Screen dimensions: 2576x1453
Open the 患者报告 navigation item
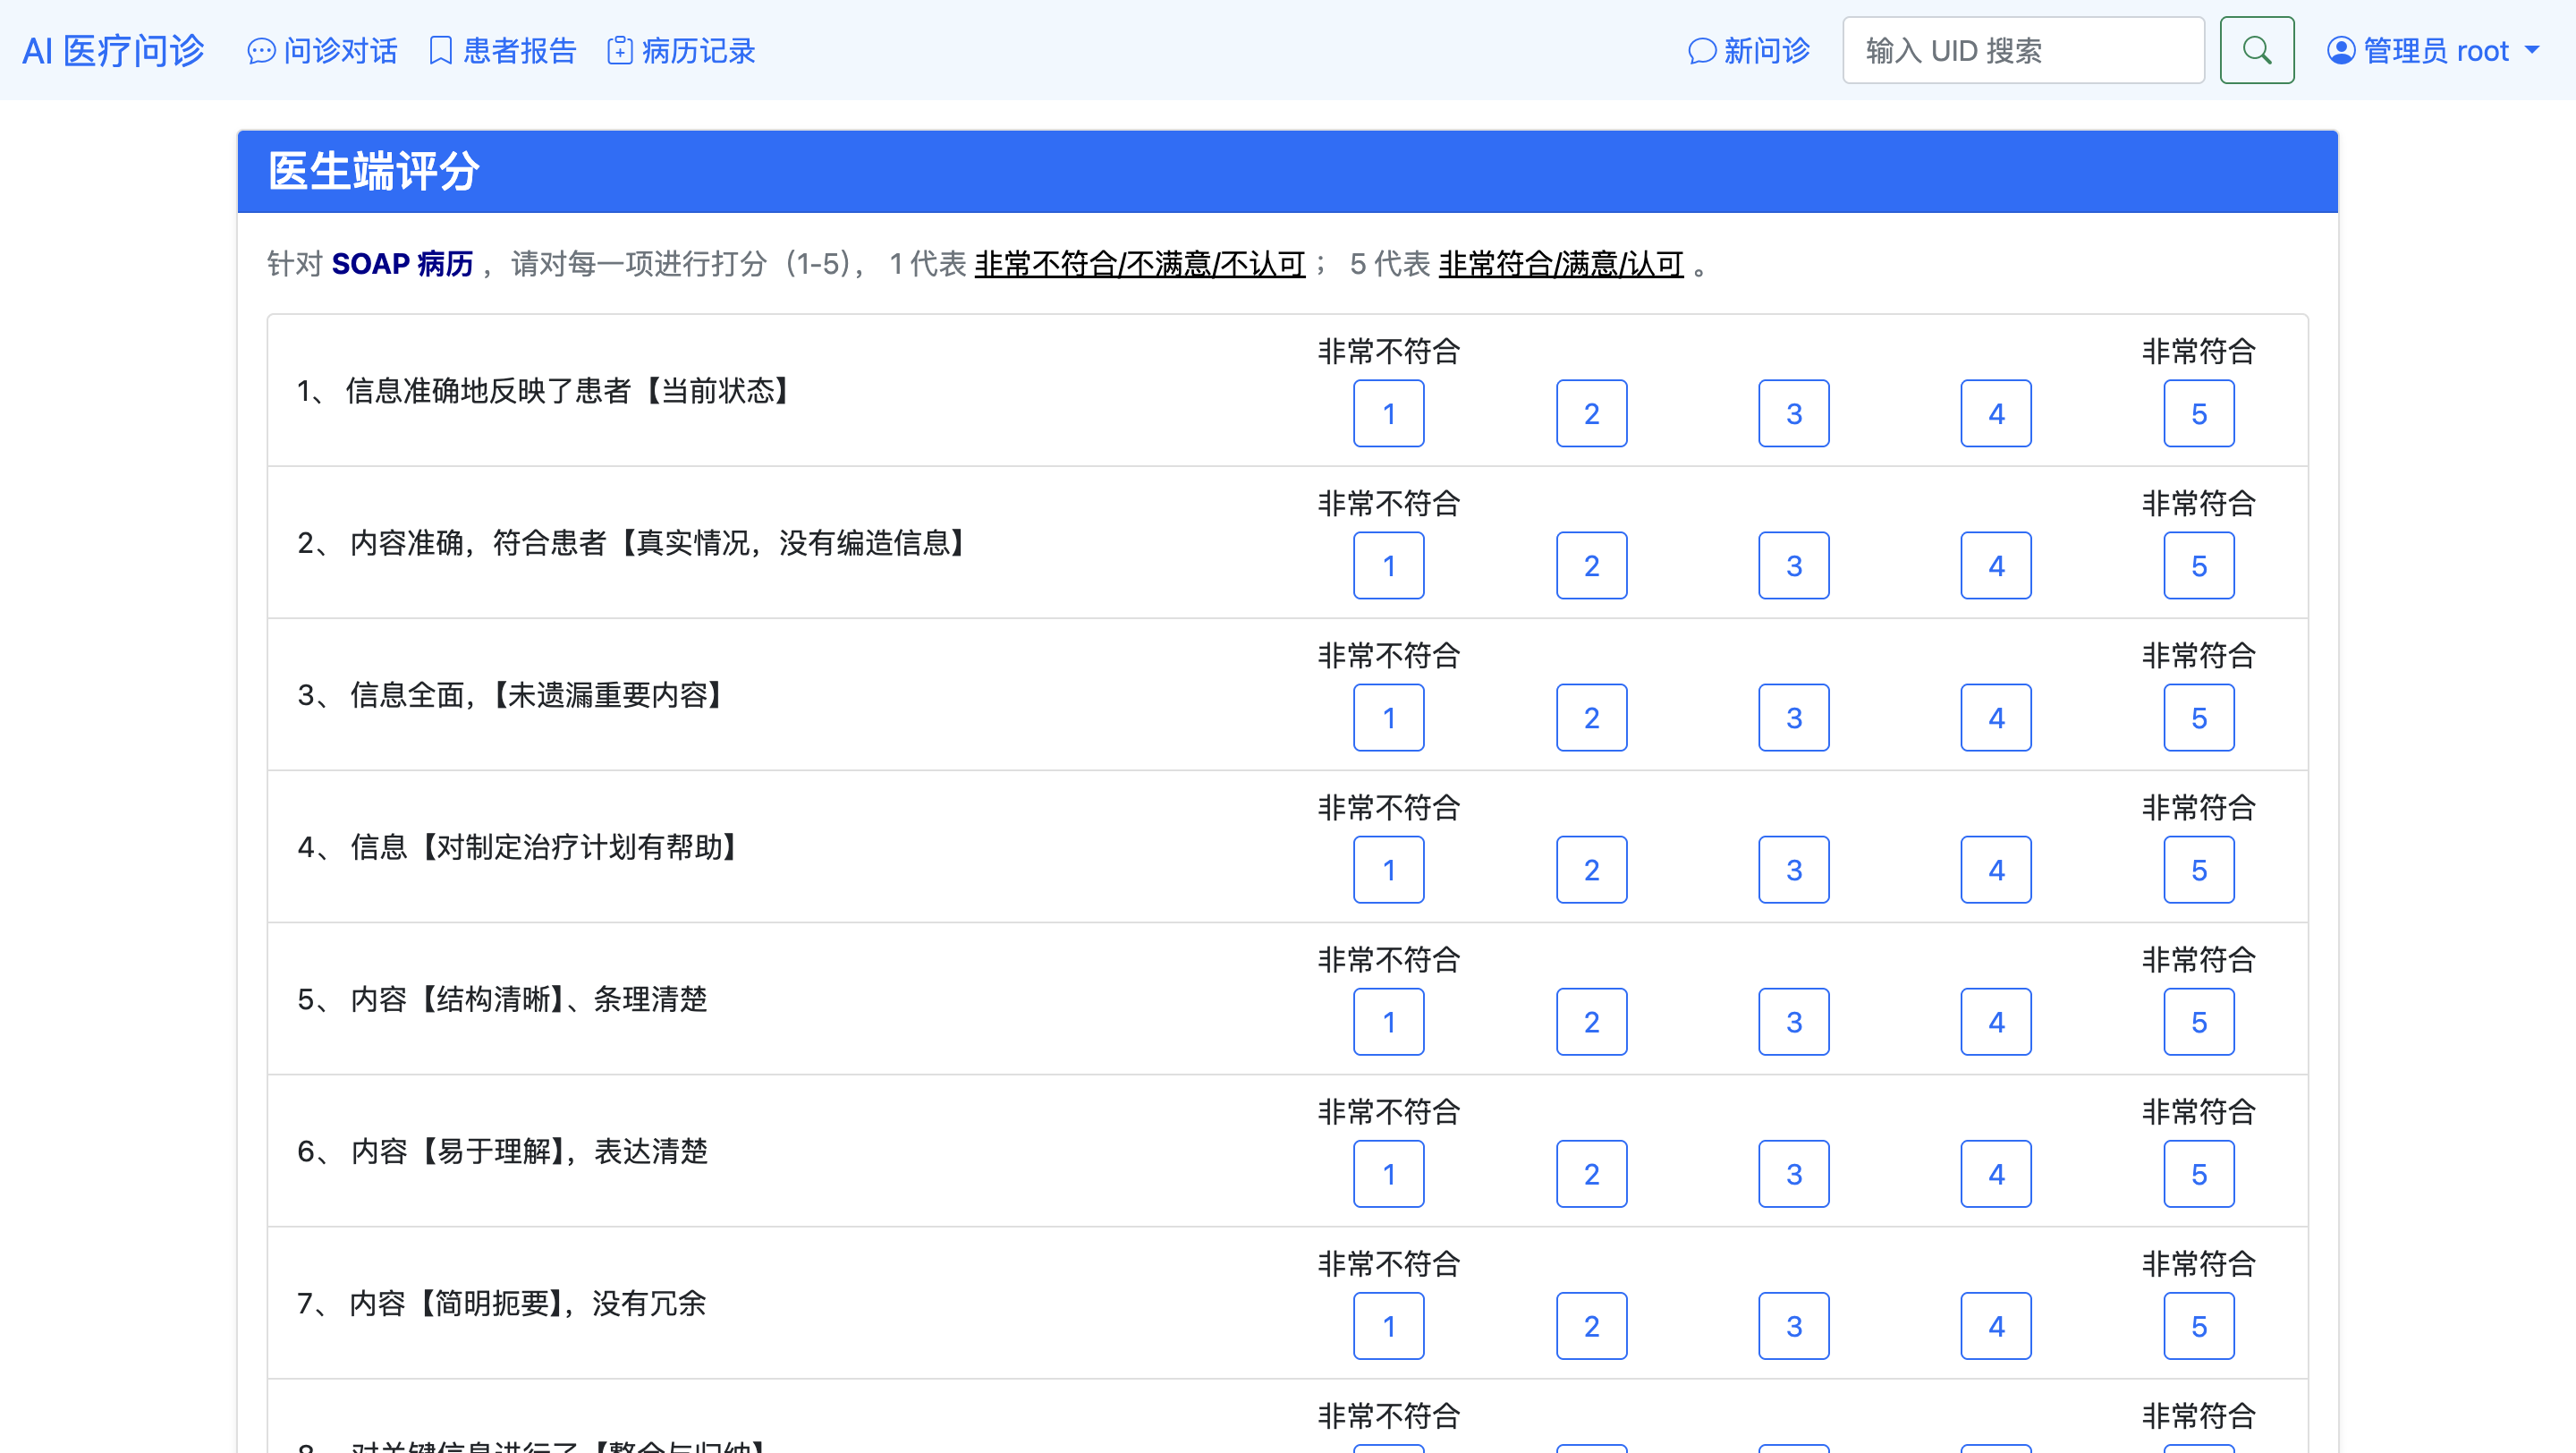point(519,51)
